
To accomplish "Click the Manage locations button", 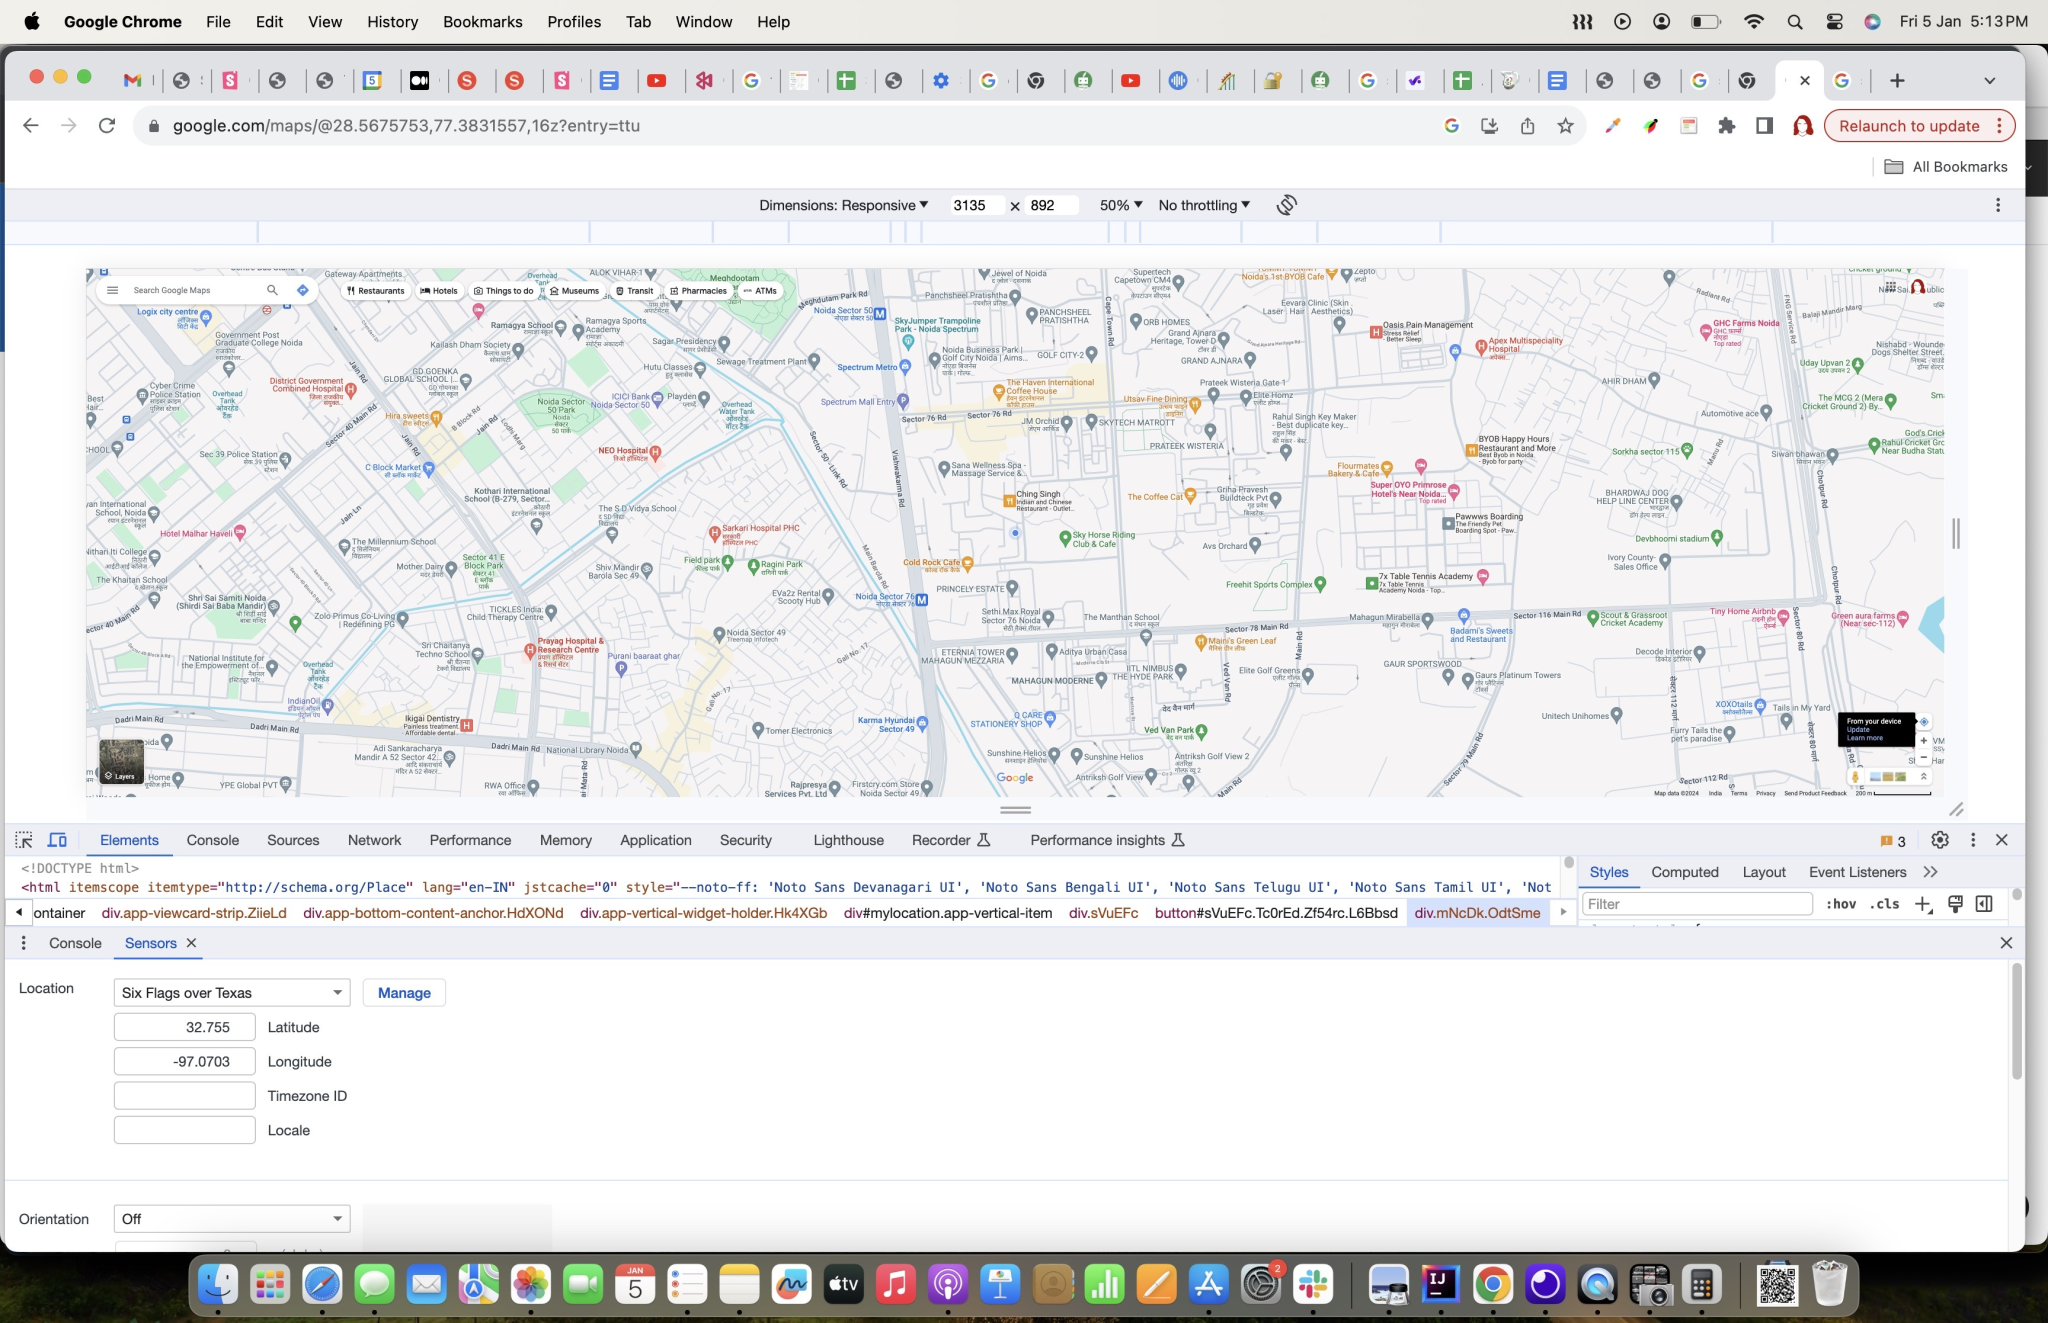I will point(404,993).
